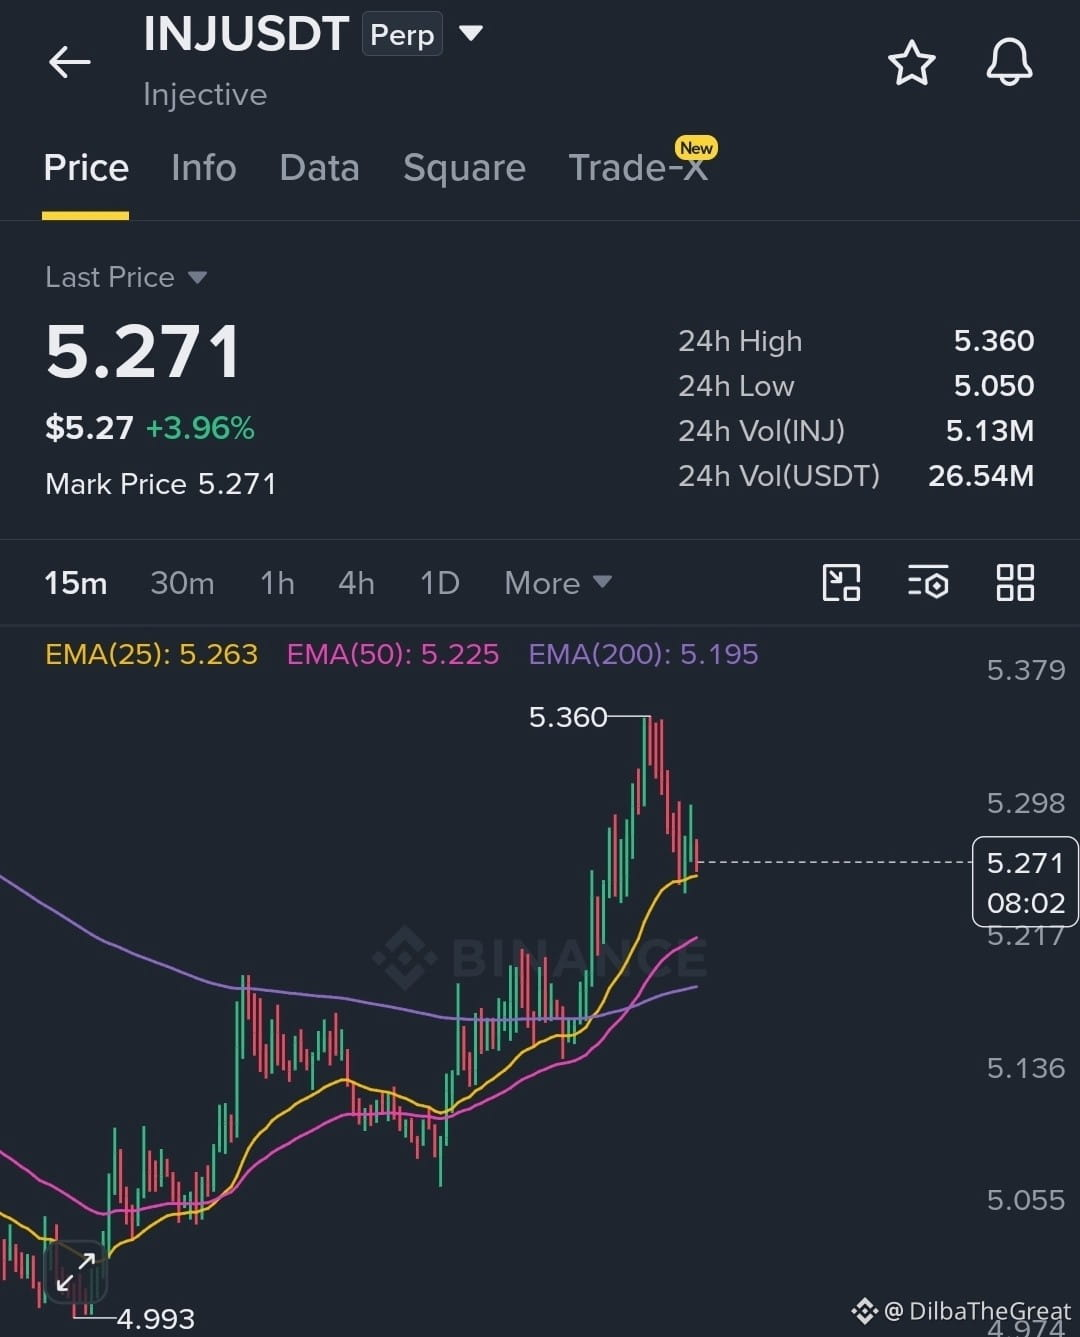Tap the 5.298 price axis label
The height and width of the screenshot is (1337, 1080).
(x=1026, y=803)
